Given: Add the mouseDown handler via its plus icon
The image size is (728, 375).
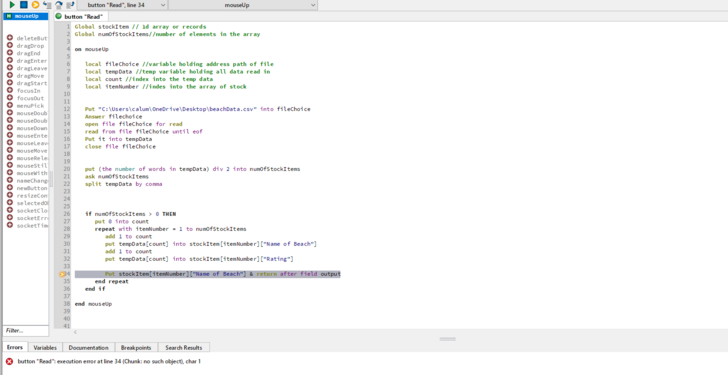Looking at the screenshot, I should [x=9, y=128].
